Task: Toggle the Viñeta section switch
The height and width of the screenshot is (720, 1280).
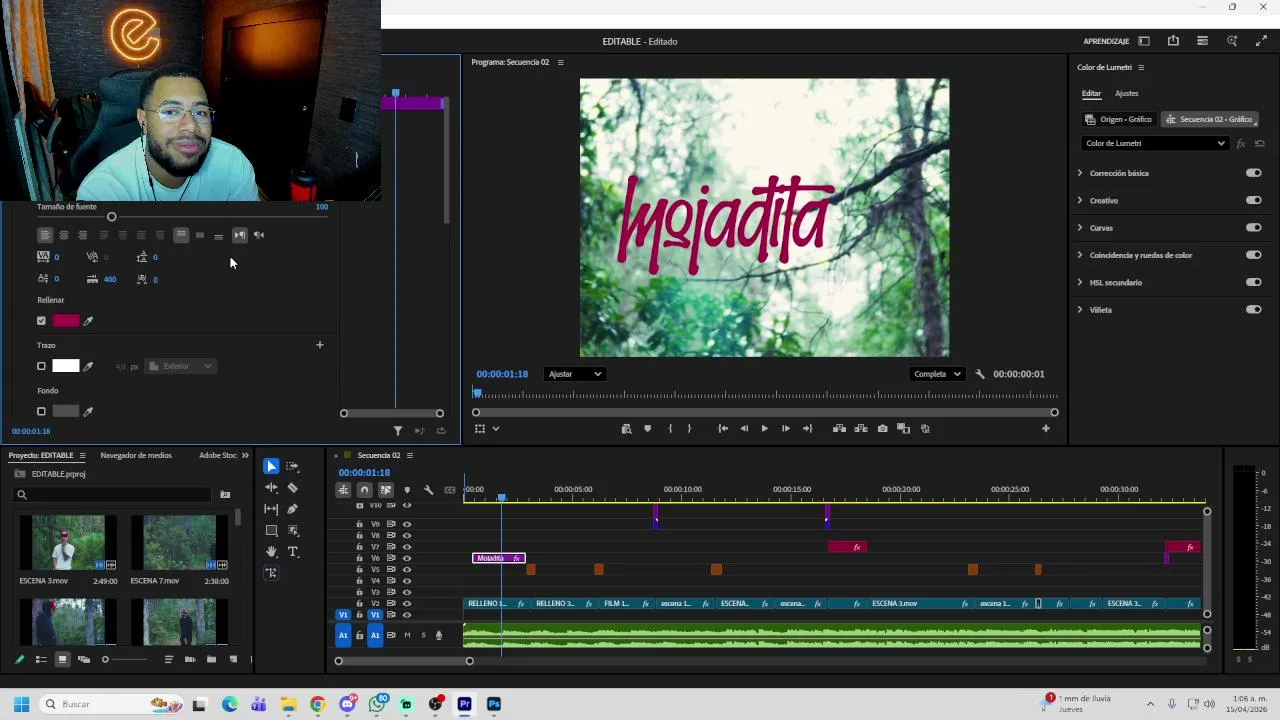Action: [1253, 309]
